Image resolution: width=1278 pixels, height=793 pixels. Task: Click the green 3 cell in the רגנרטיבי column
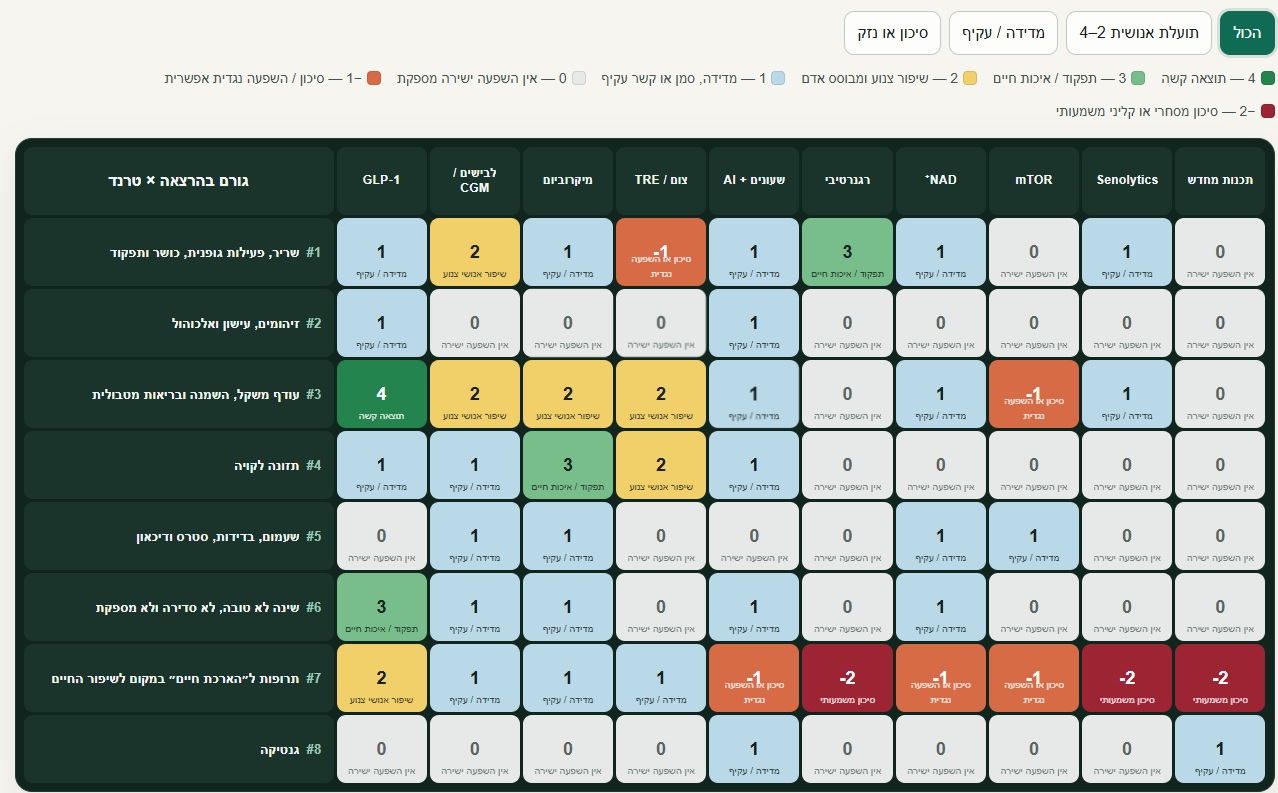847,252
